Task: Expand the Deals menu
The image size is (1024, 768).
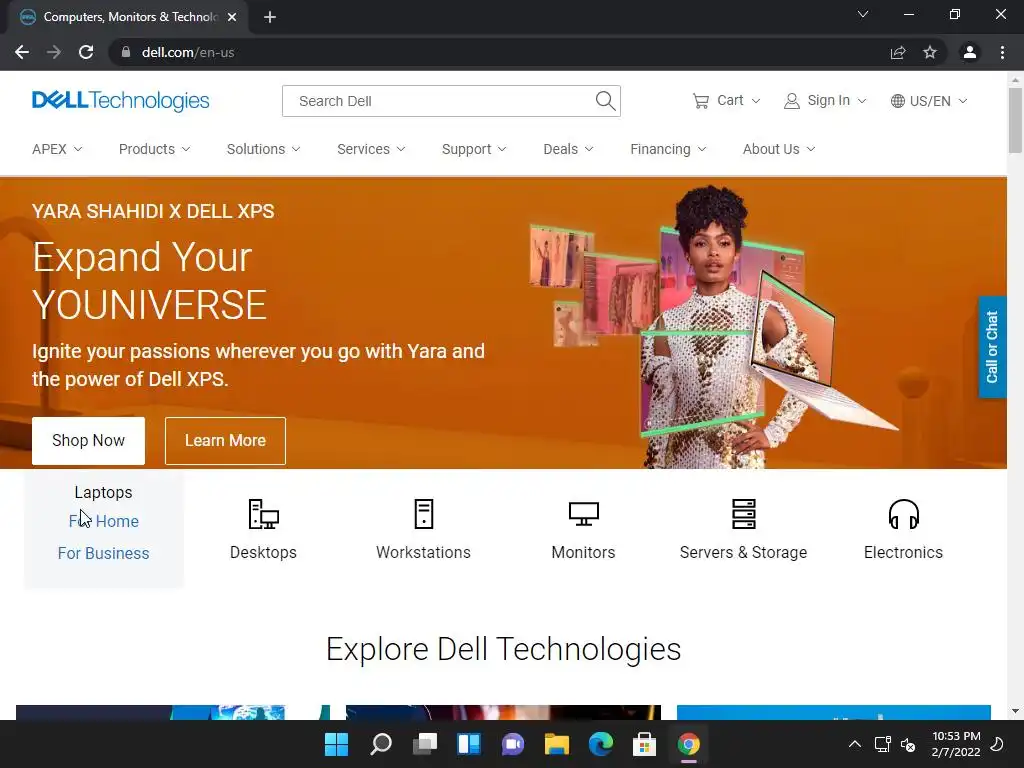Action: coord(568,149)
